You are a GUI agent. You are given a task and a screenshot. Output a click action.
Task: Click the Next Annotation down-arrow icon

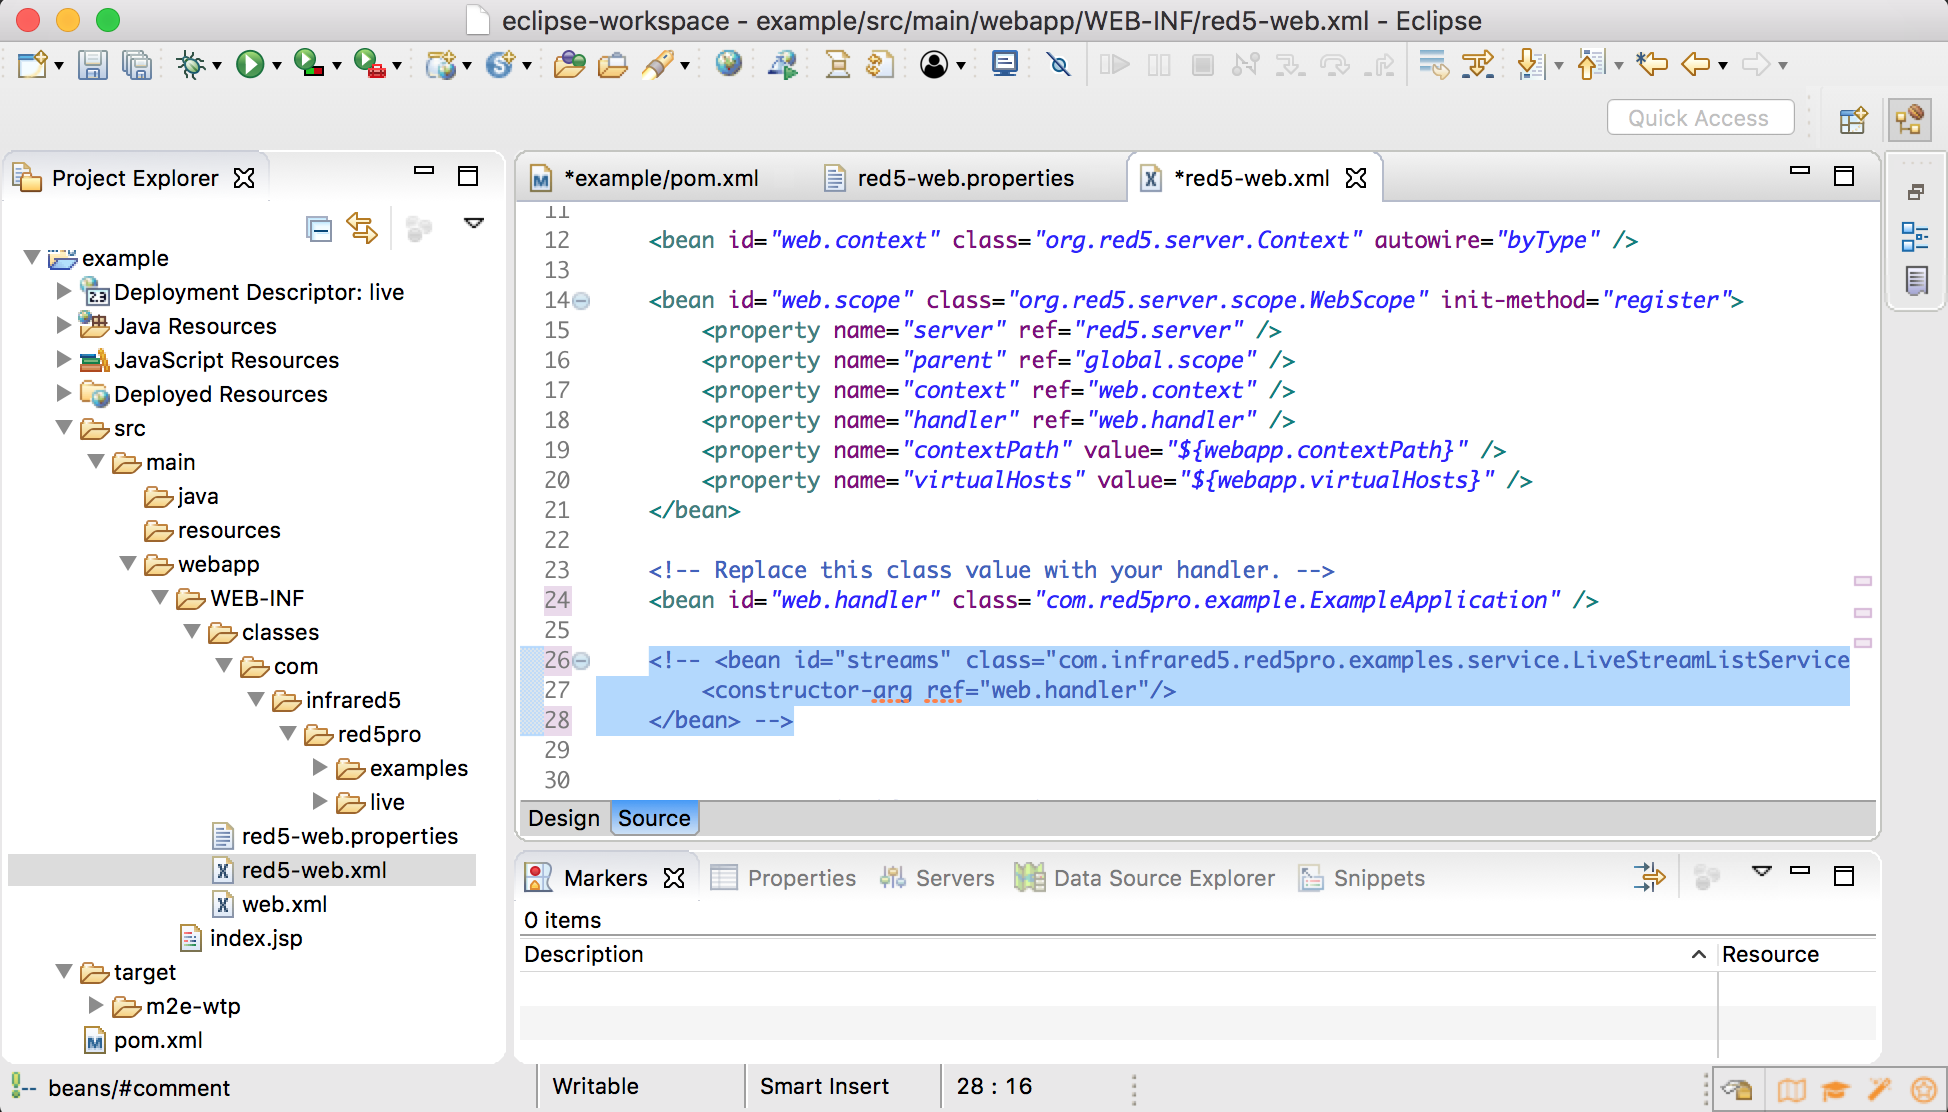(1530, 65)
